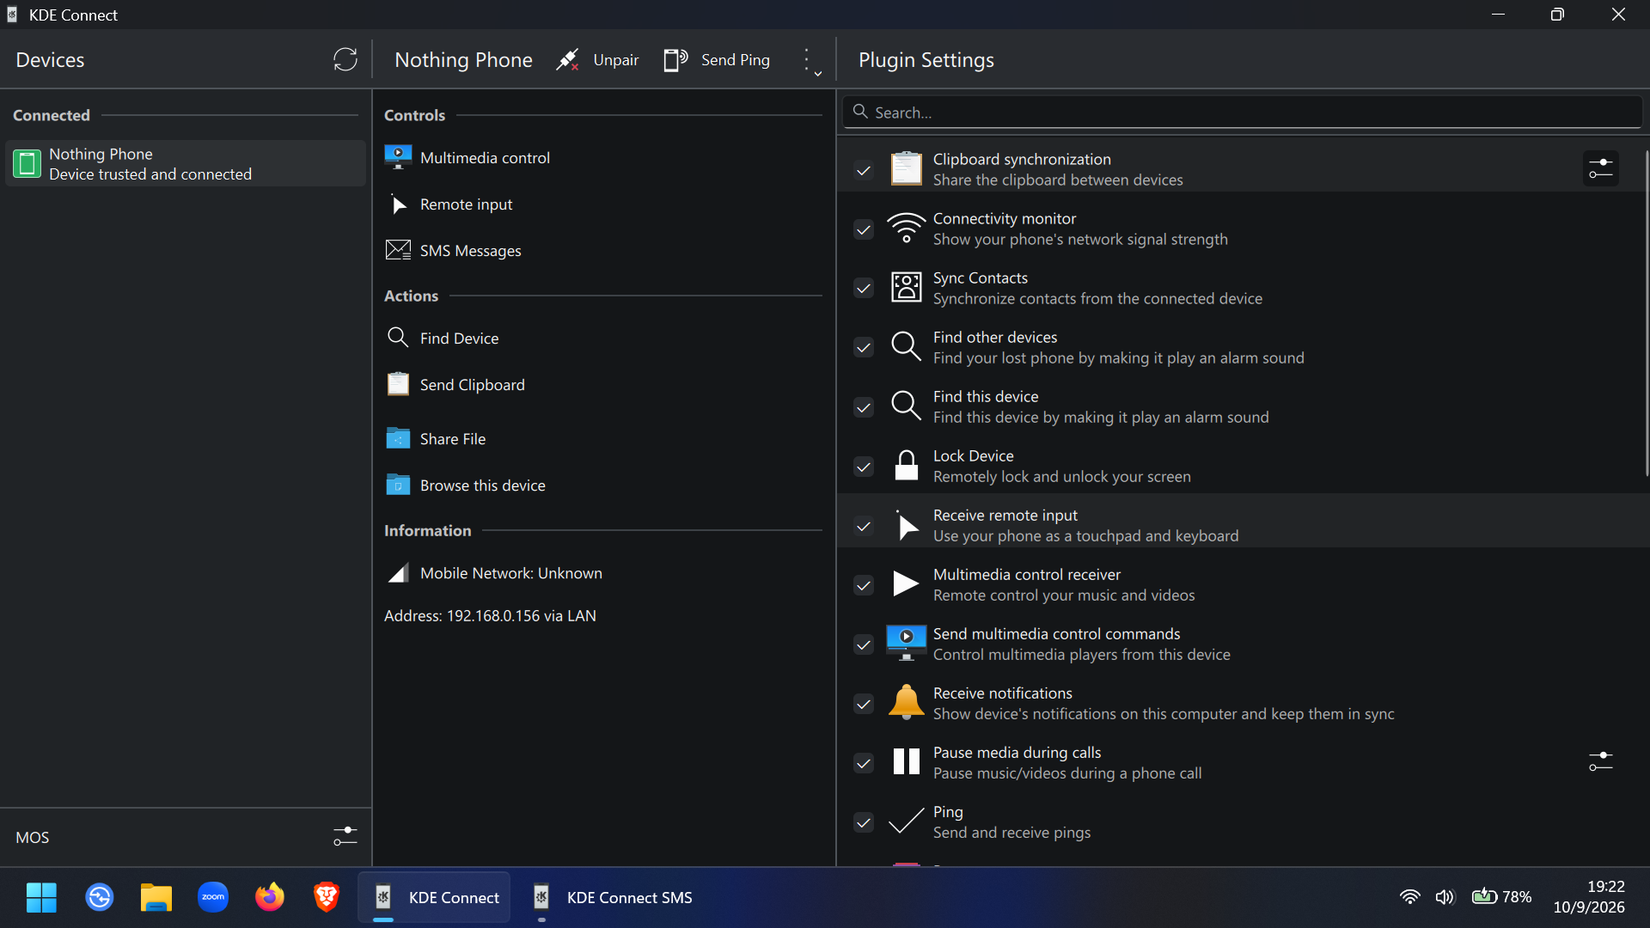Disable Multimedia control receiver plugin
The image size is (1650, 928).
pos(864,585)
